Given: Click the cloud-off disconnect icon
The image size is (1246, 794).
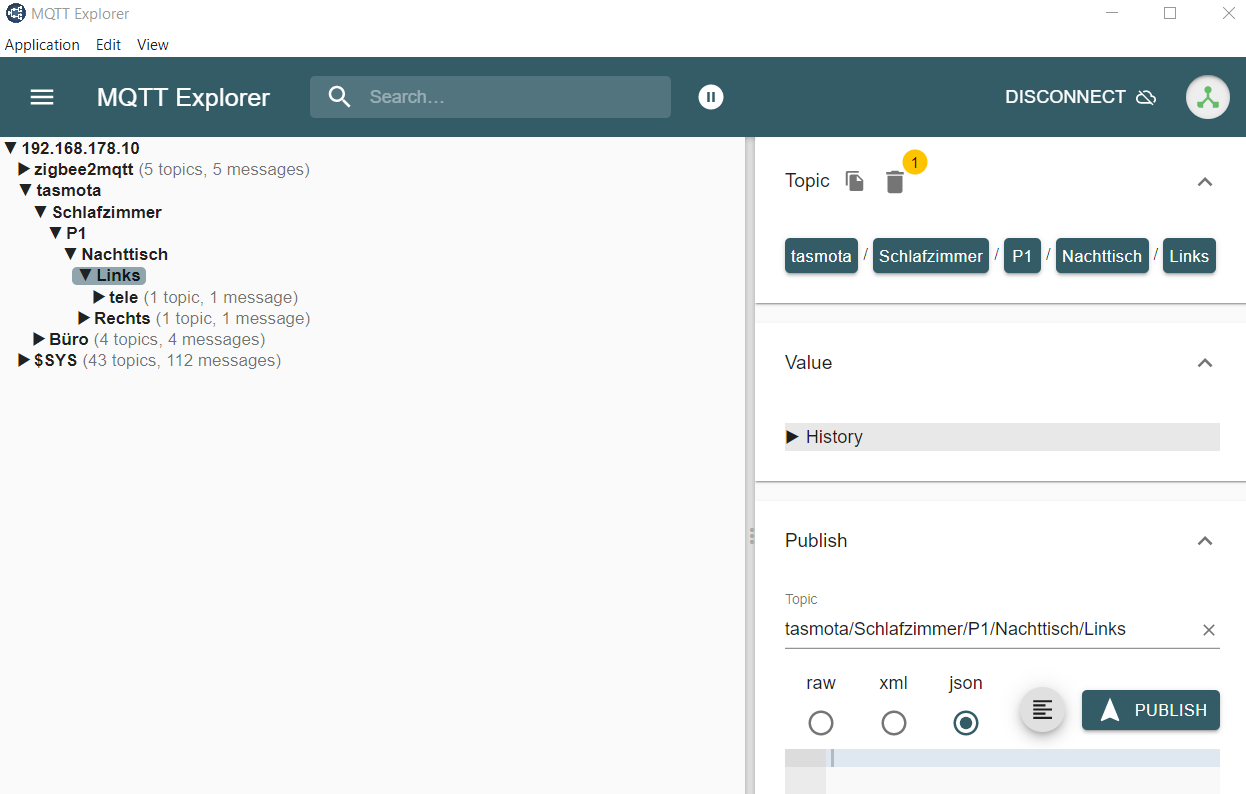Looking at the screenshot, I should [1147, 97].
